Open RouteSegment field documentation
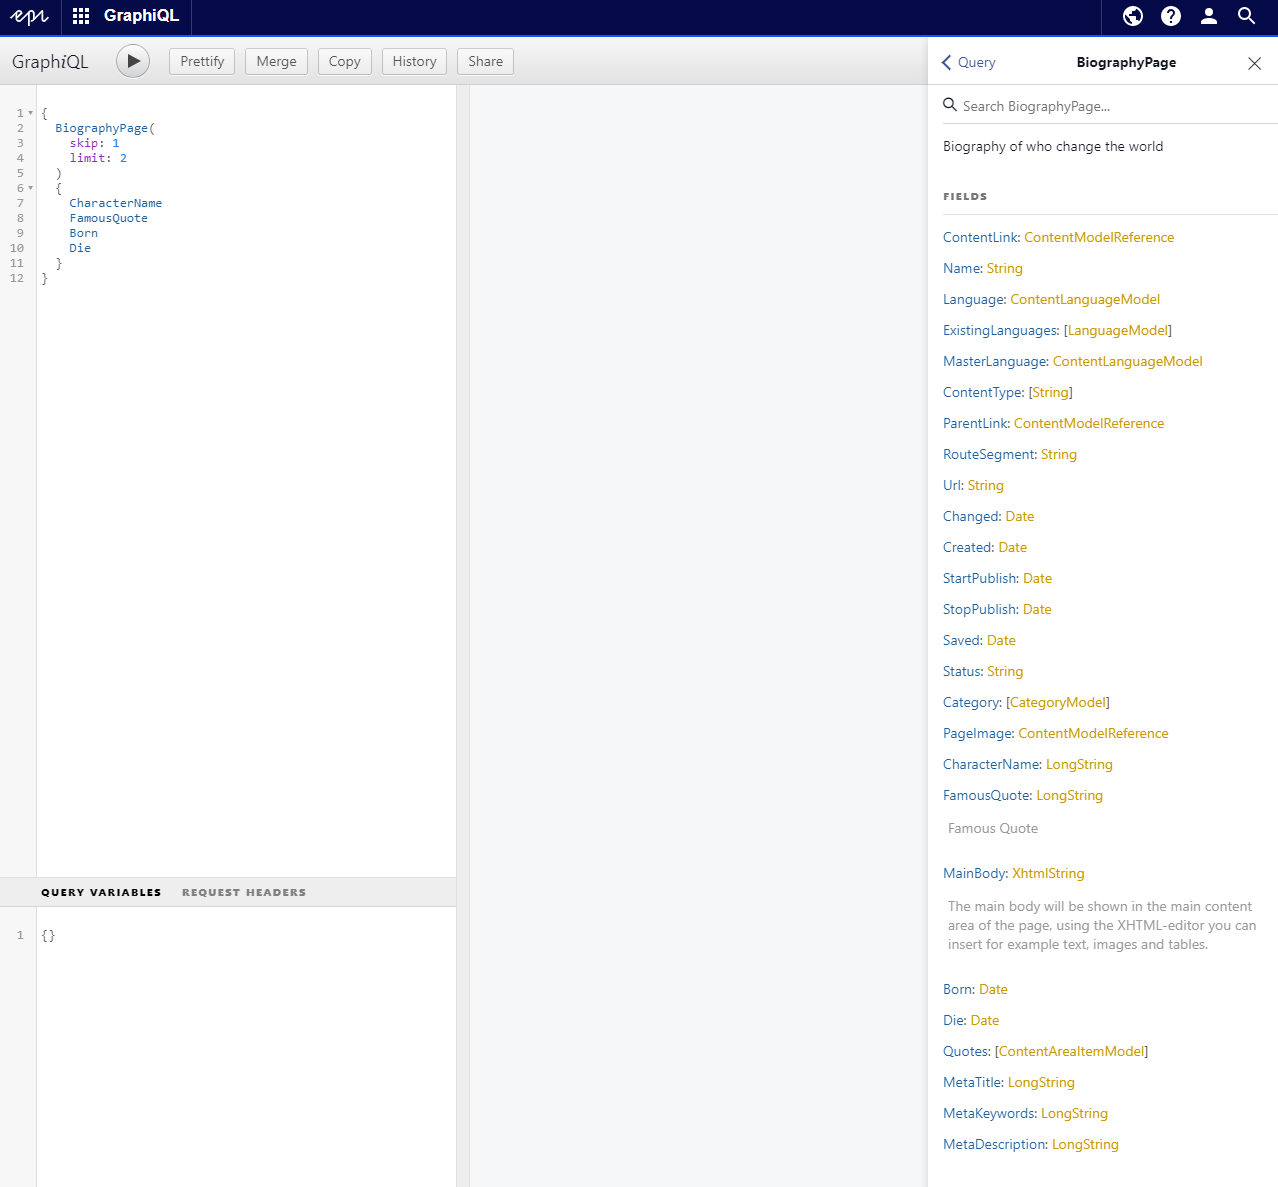This screenshot has height=1187, width=1278. click(989, 454)
